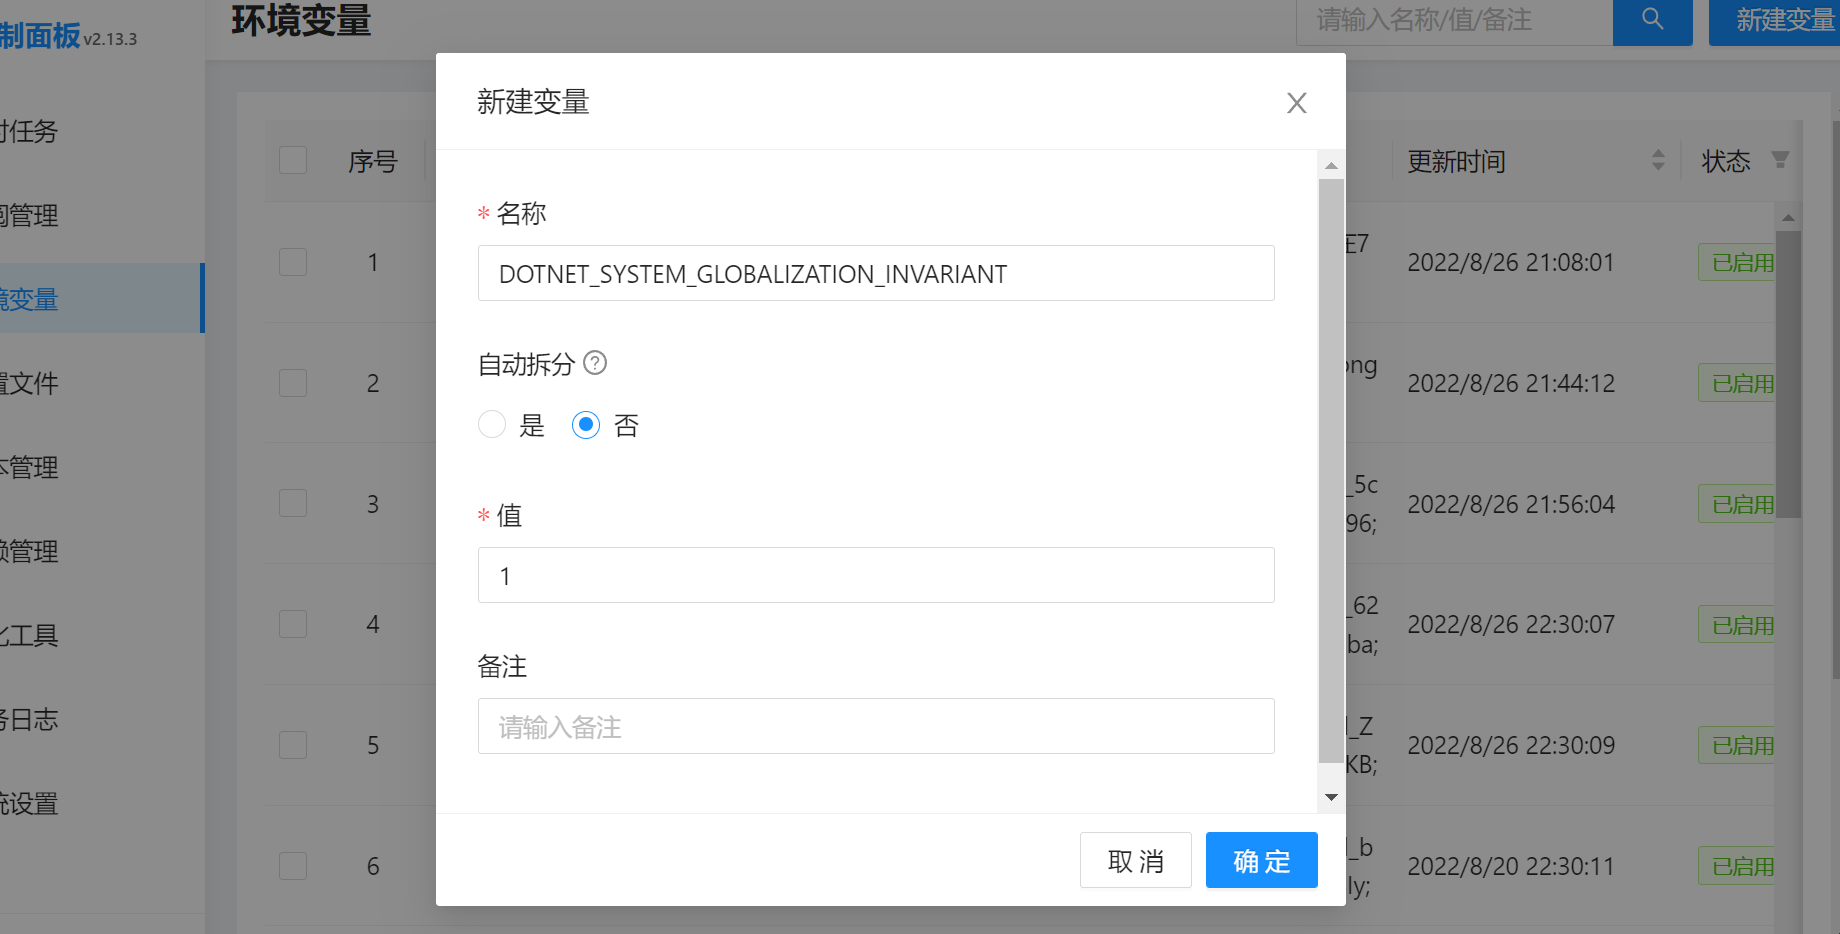Click the already selected 否 radio button

click(585, 424)
